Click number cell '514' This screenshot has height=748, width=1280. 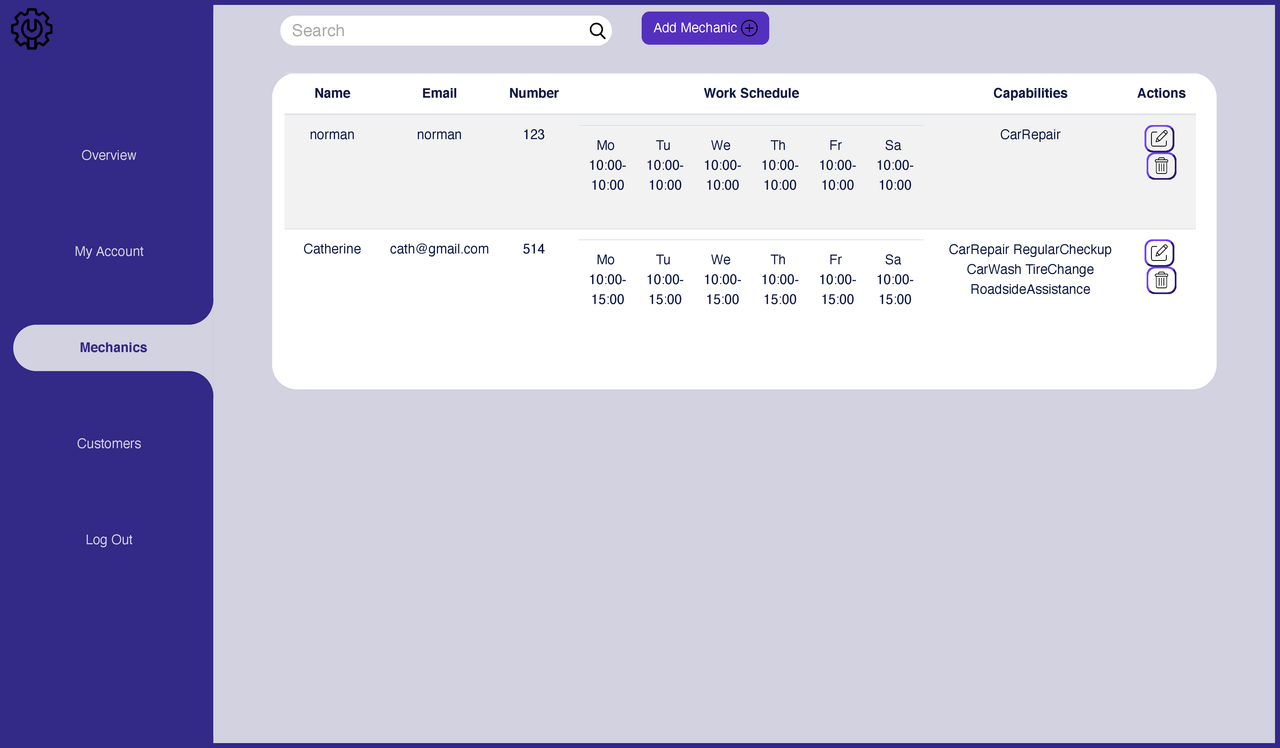point(534,249)
